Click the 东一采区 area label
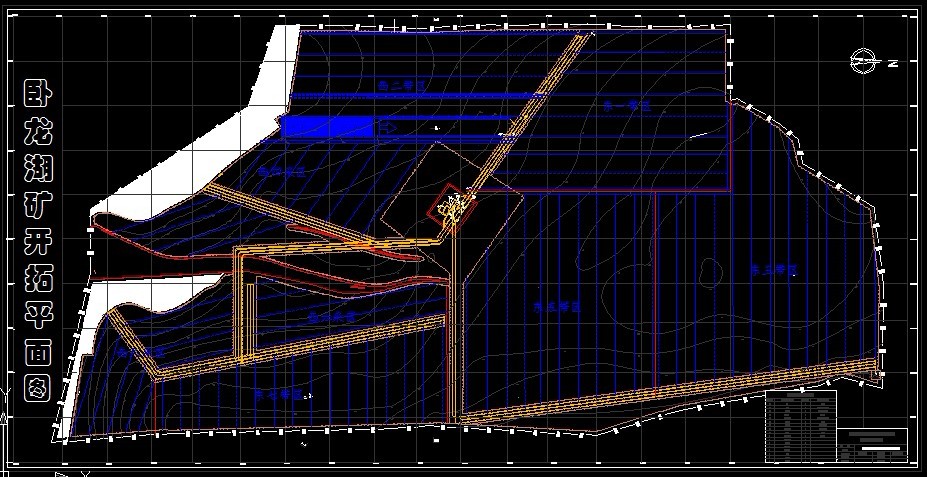This screenshot has height=477, width=927. pyautogui.click(x=627, y=106)
